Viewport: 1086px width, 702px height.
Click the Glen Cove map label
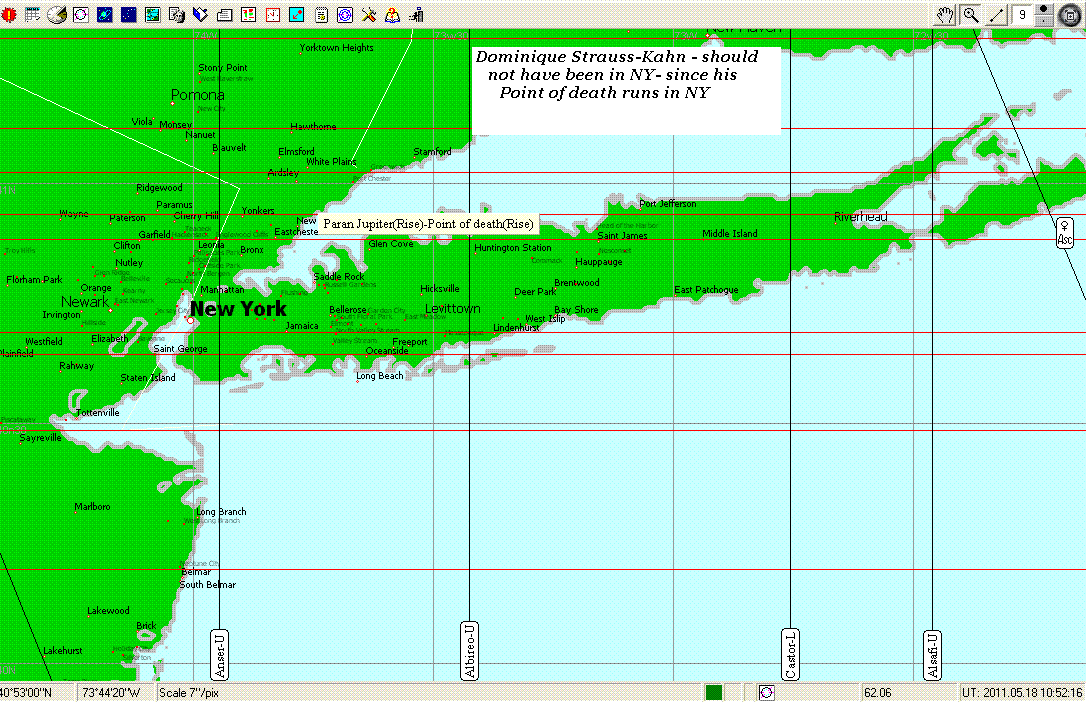pos(391,244)
